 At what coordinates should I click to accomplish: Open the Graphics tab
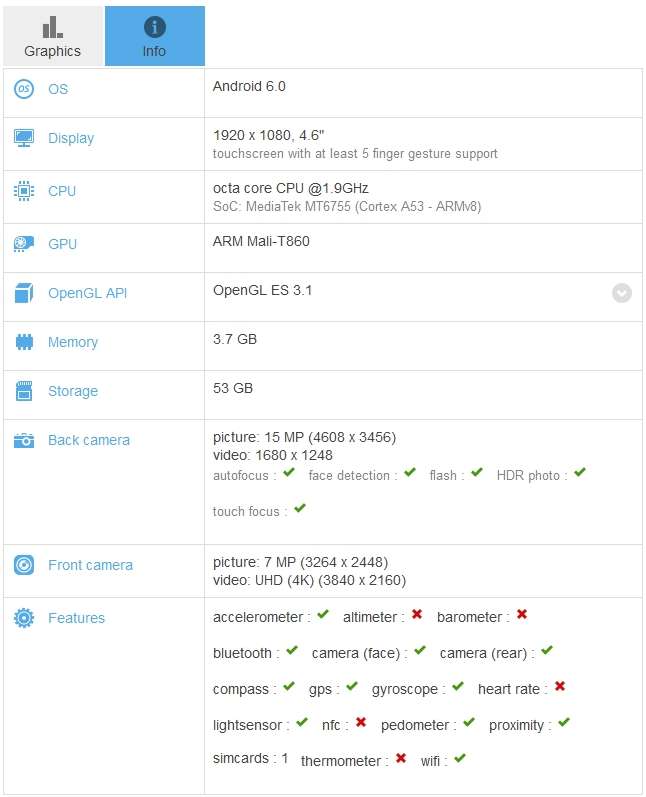(53, 36)
